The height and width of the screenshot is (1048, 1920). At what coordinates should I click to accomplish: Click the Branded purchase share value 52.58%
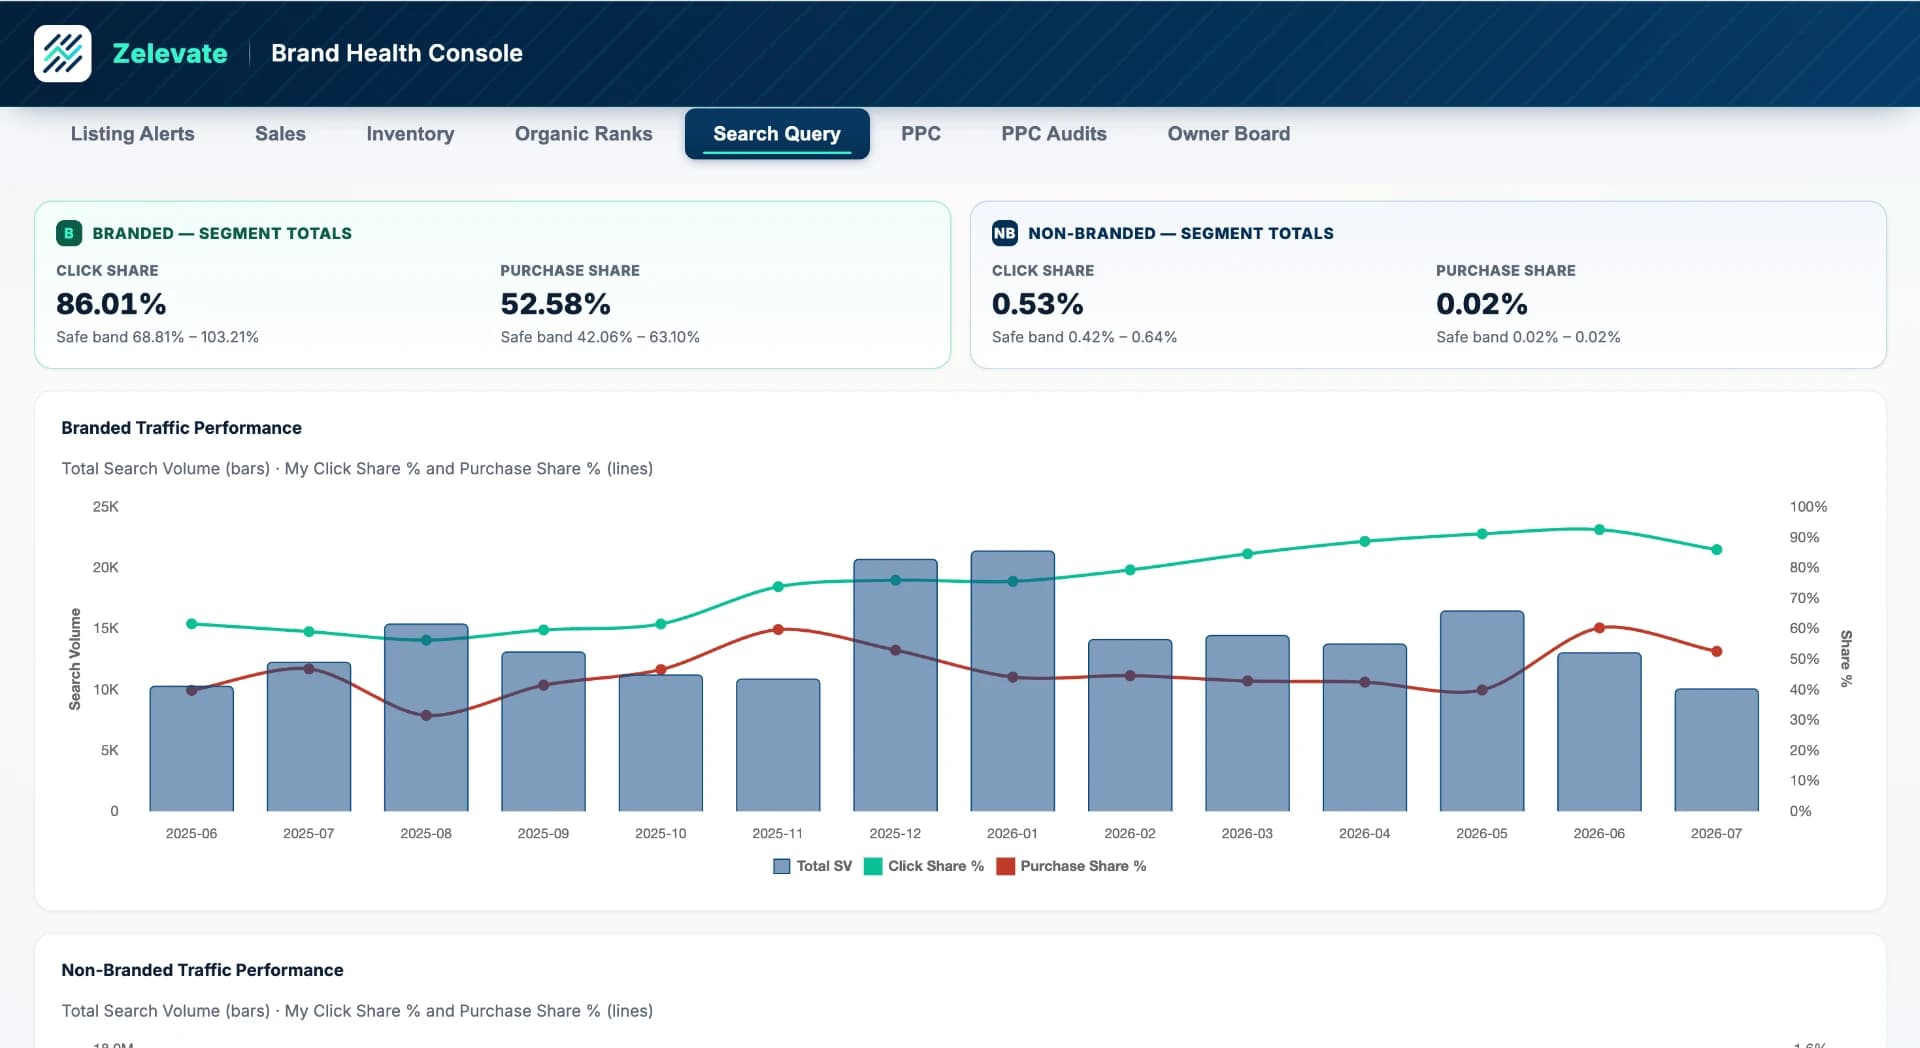tap(555, 304)
